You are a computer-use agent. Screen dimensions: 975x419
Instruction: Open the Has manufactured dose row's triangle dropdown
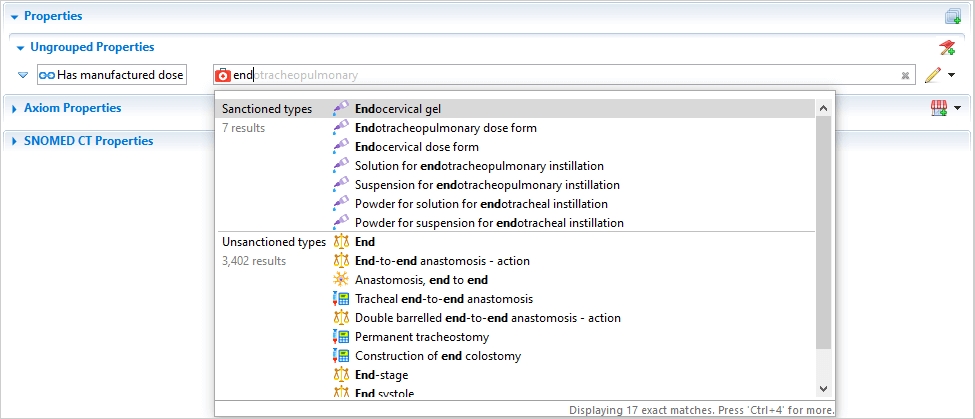(23, 75)
